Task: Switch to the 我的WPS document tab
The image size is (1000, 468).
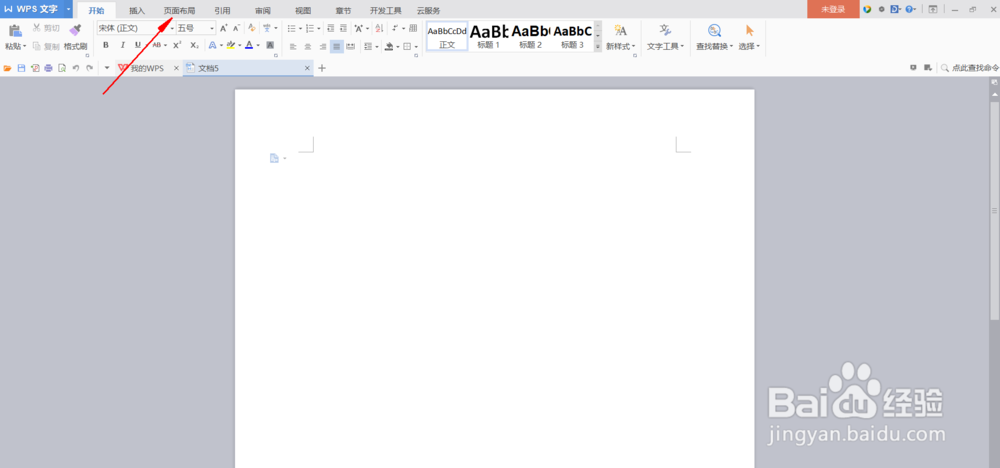Action: click(x=148, y=68)
